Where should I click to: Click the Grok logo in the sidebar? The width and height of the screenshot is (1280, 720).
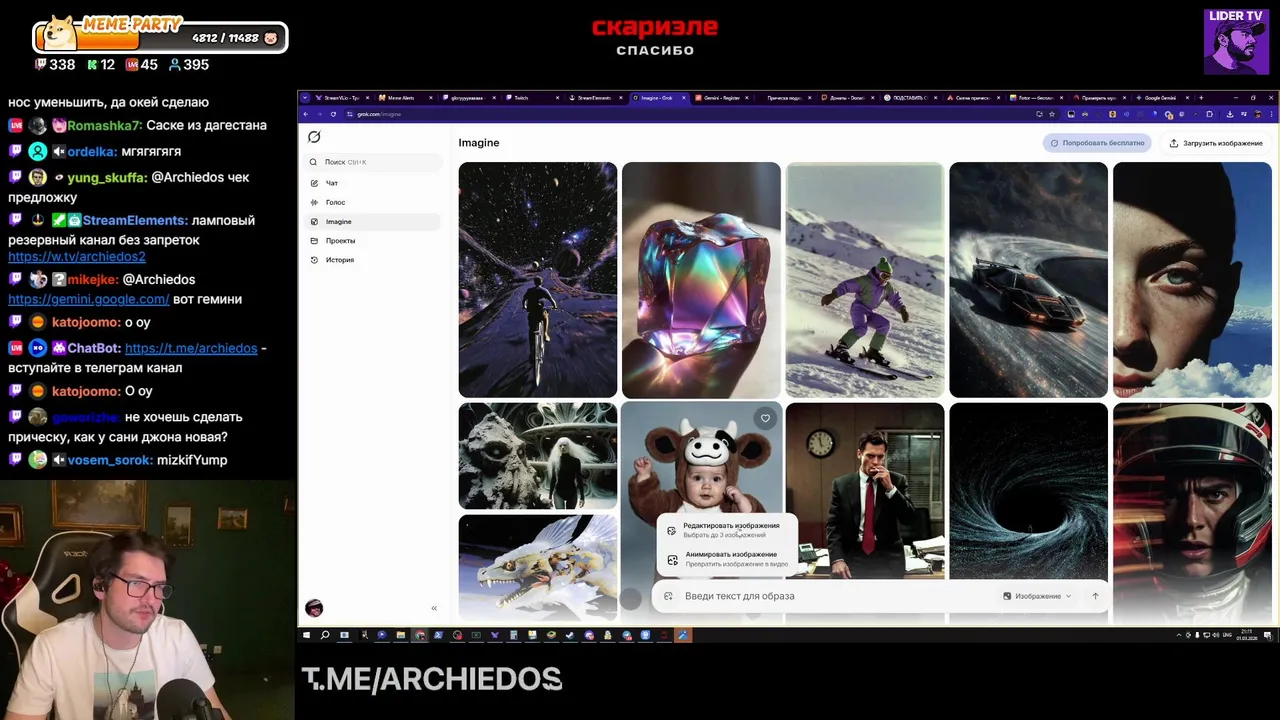pyautogui.click(x=314, y=137)
